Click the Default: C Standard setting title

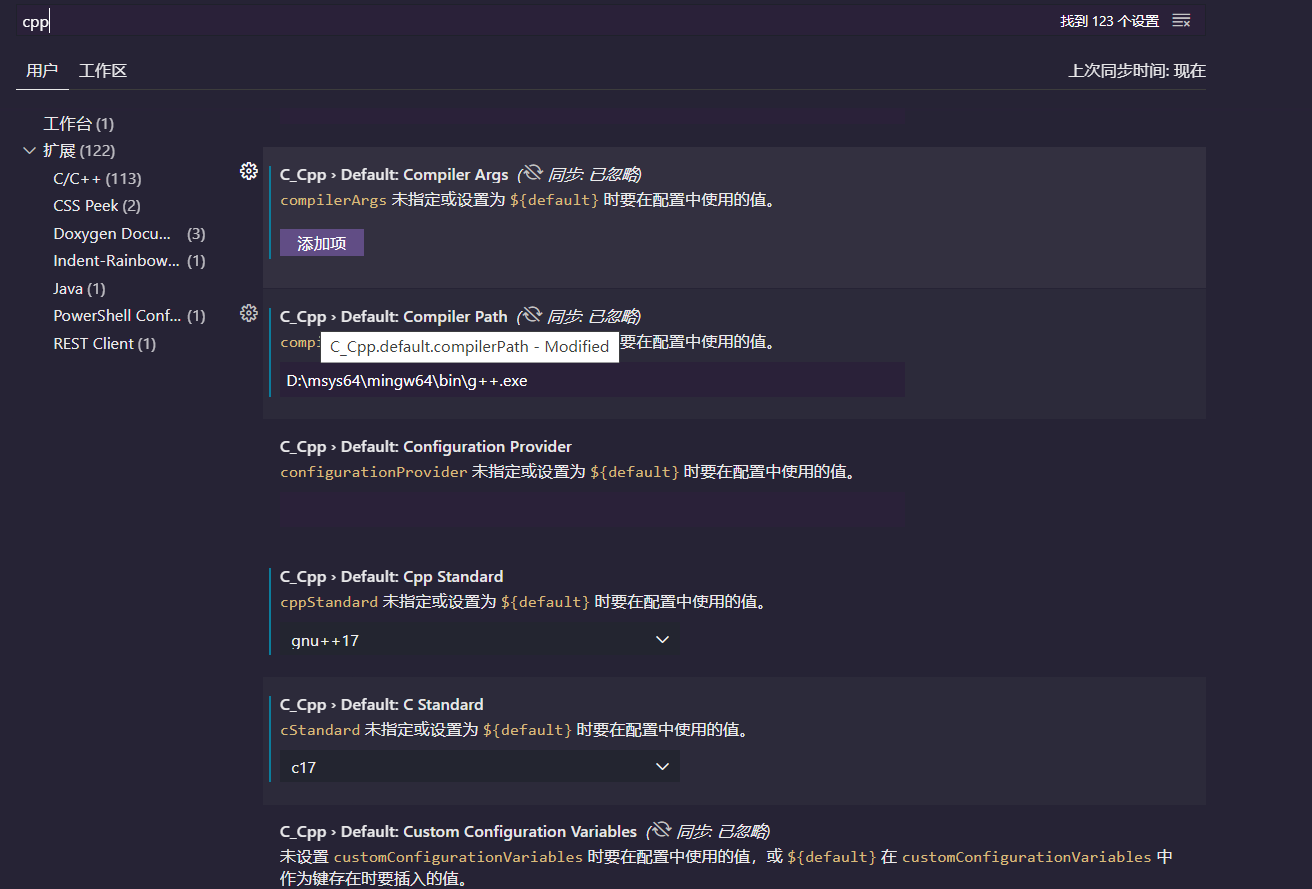coord(382,704)
